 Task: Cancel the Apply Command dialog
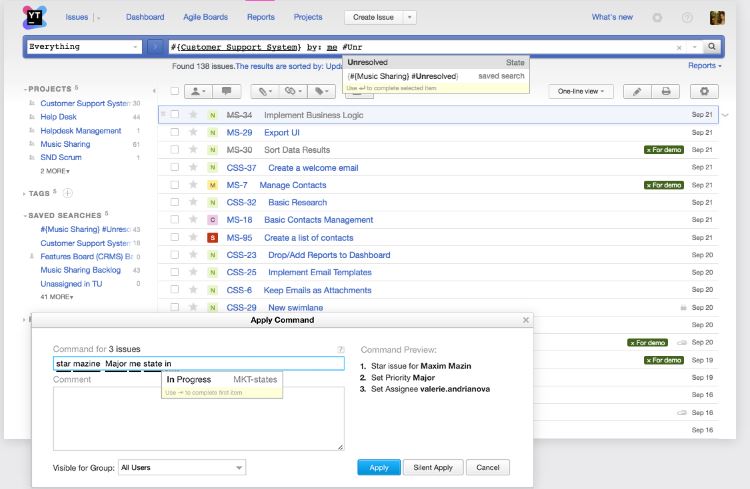487,467
